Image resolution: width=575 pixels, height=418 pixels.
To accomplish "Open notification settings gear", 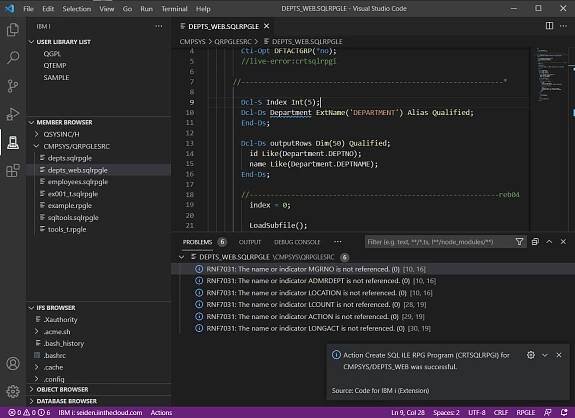I will pos(531,355).
